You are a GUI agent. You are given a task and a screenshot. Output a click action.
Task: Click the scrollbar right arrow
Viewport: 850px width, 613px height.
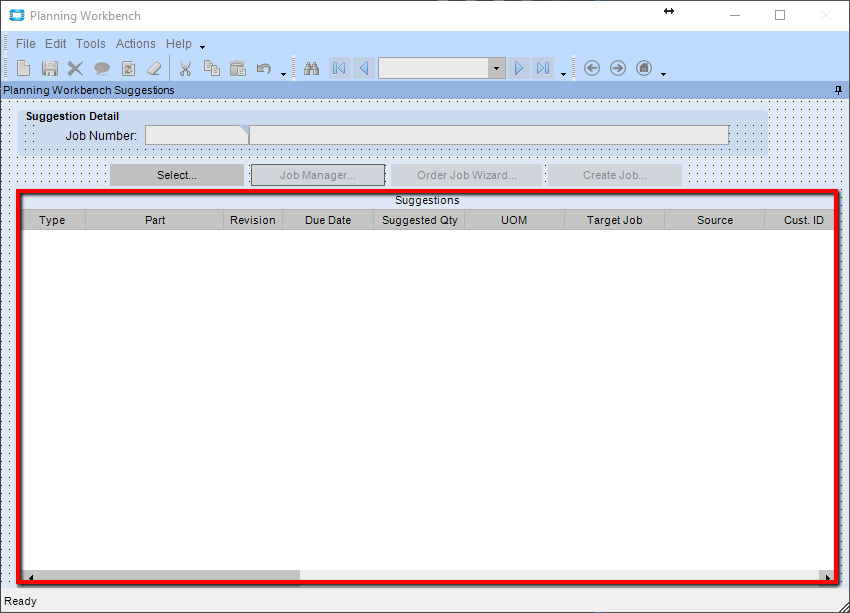828,577
